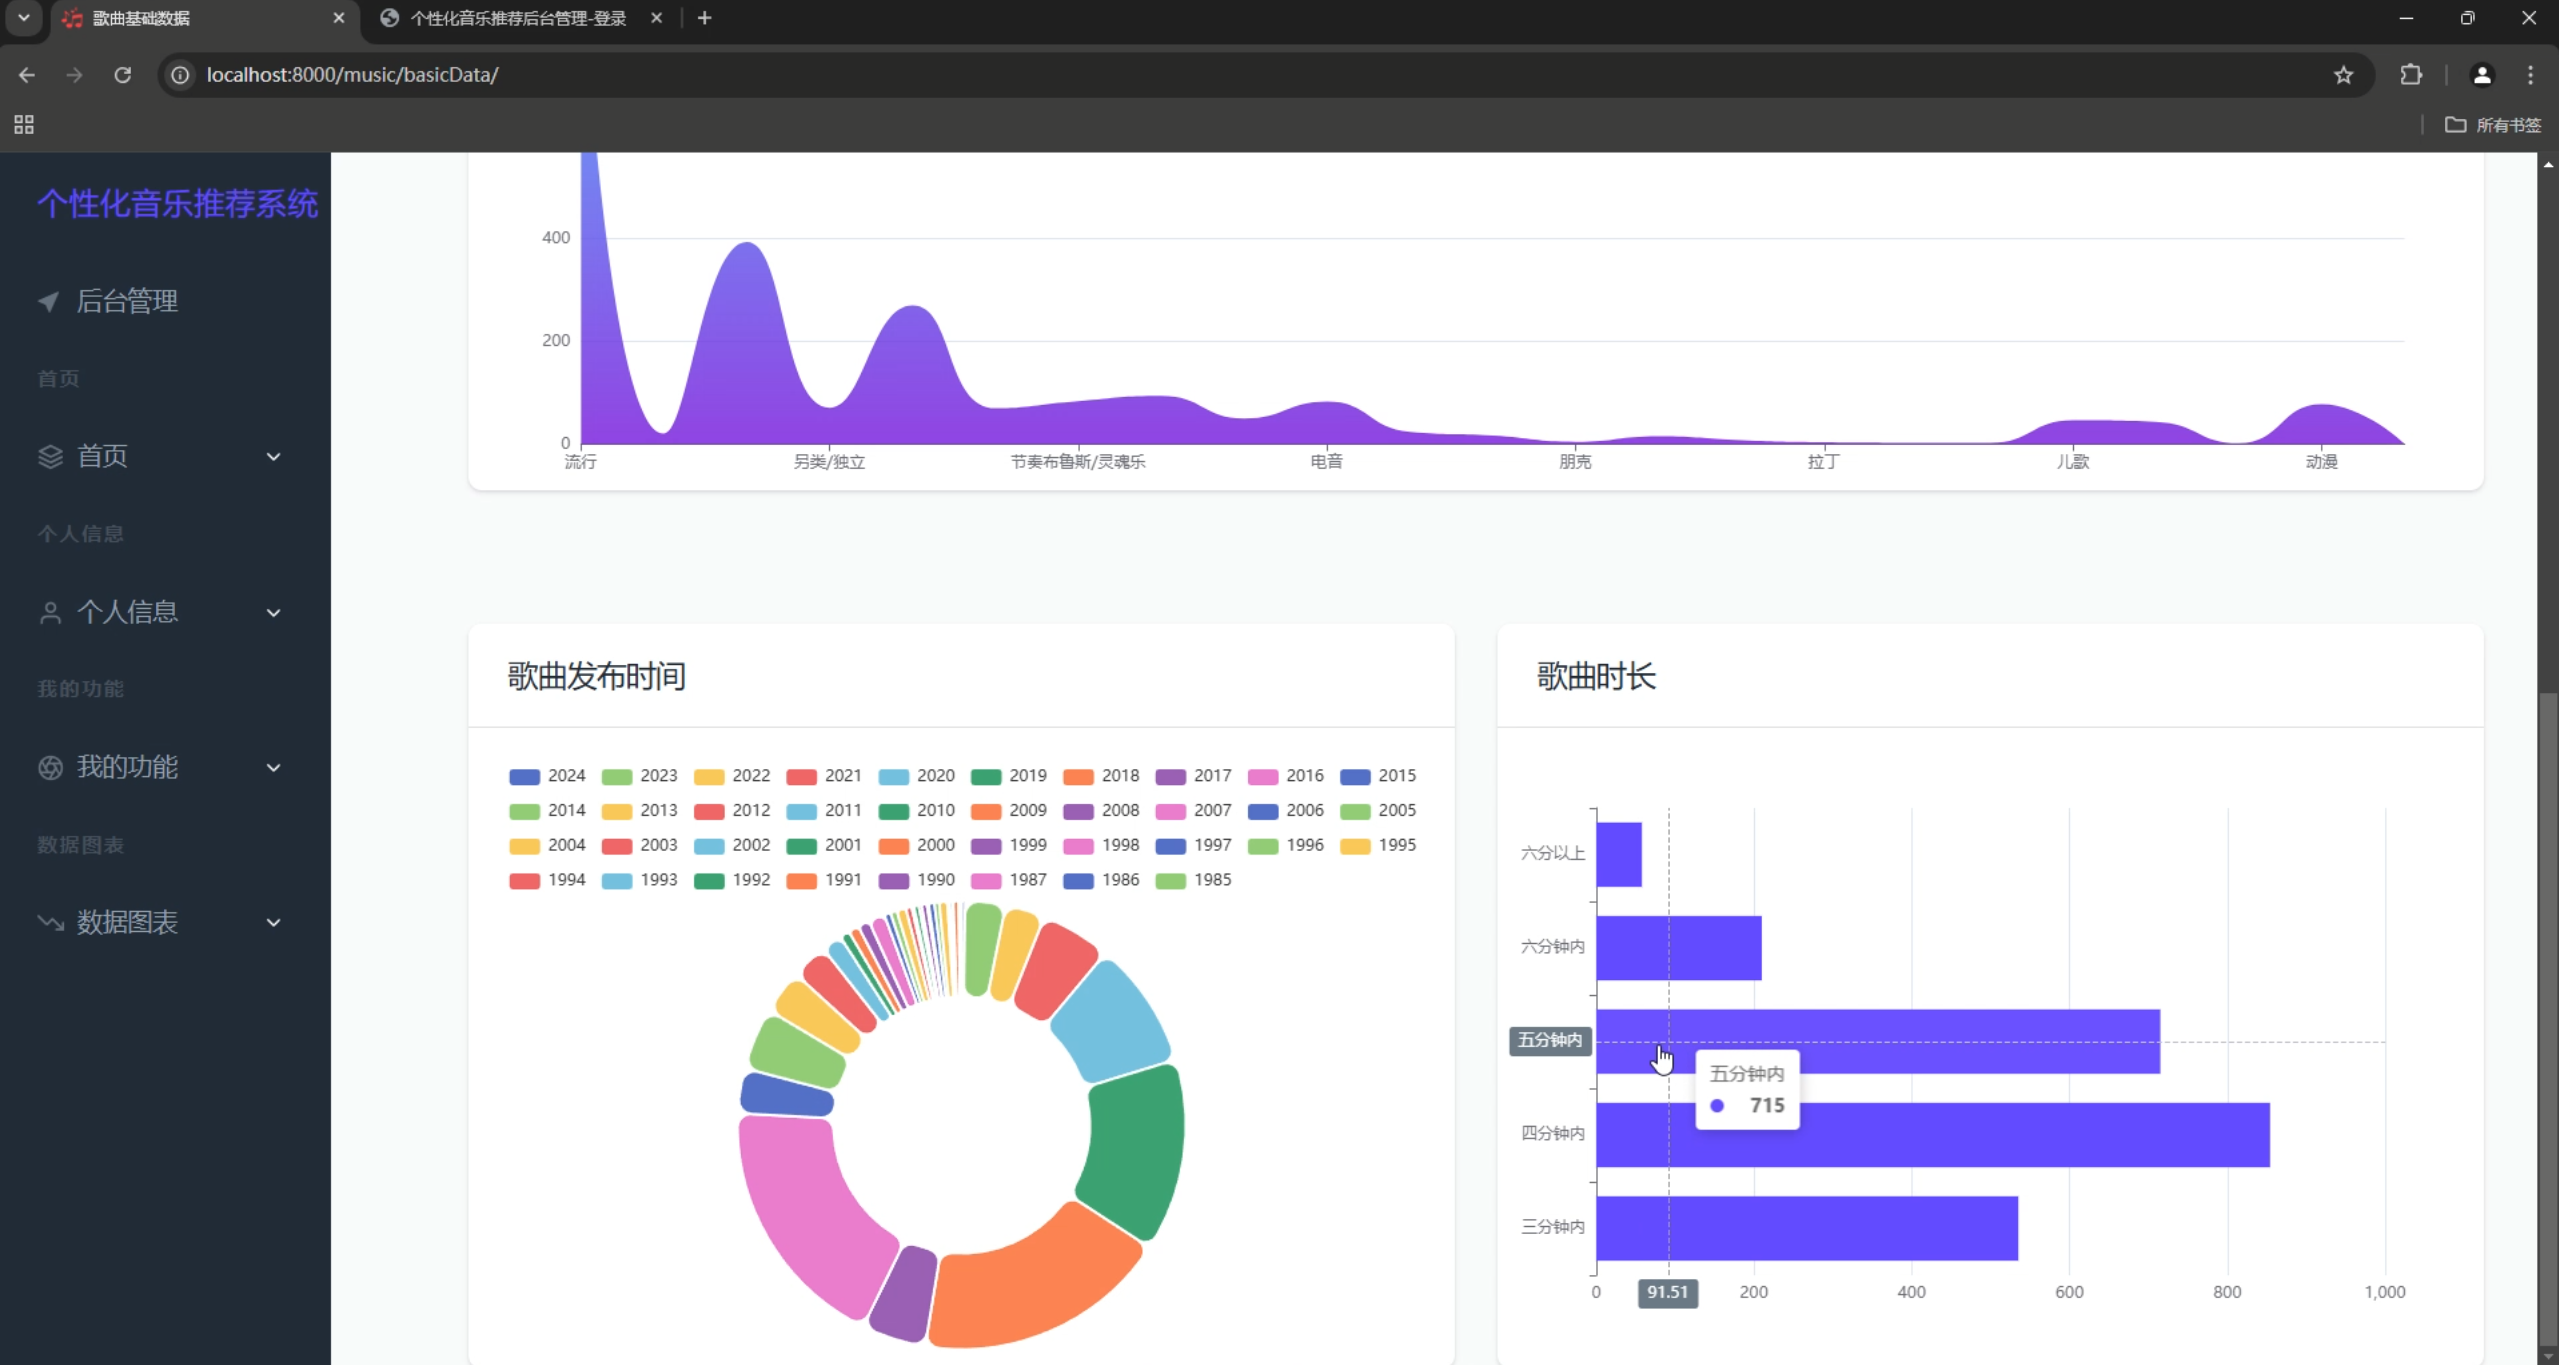Click the 我的功能 aperture icon in sidebar
Image resolution: width=2559 pixels, height=1365 pixels.
50,767
